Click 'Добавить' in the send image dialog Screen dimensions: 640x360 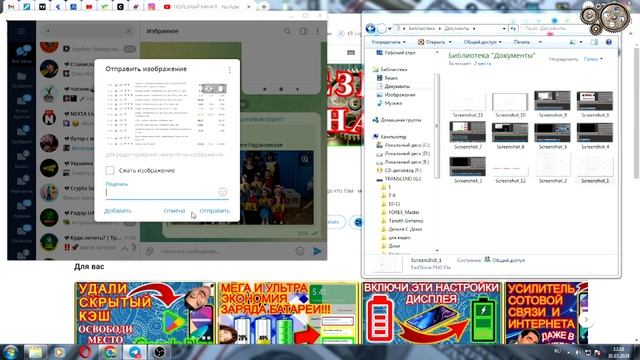pos(118,211)
